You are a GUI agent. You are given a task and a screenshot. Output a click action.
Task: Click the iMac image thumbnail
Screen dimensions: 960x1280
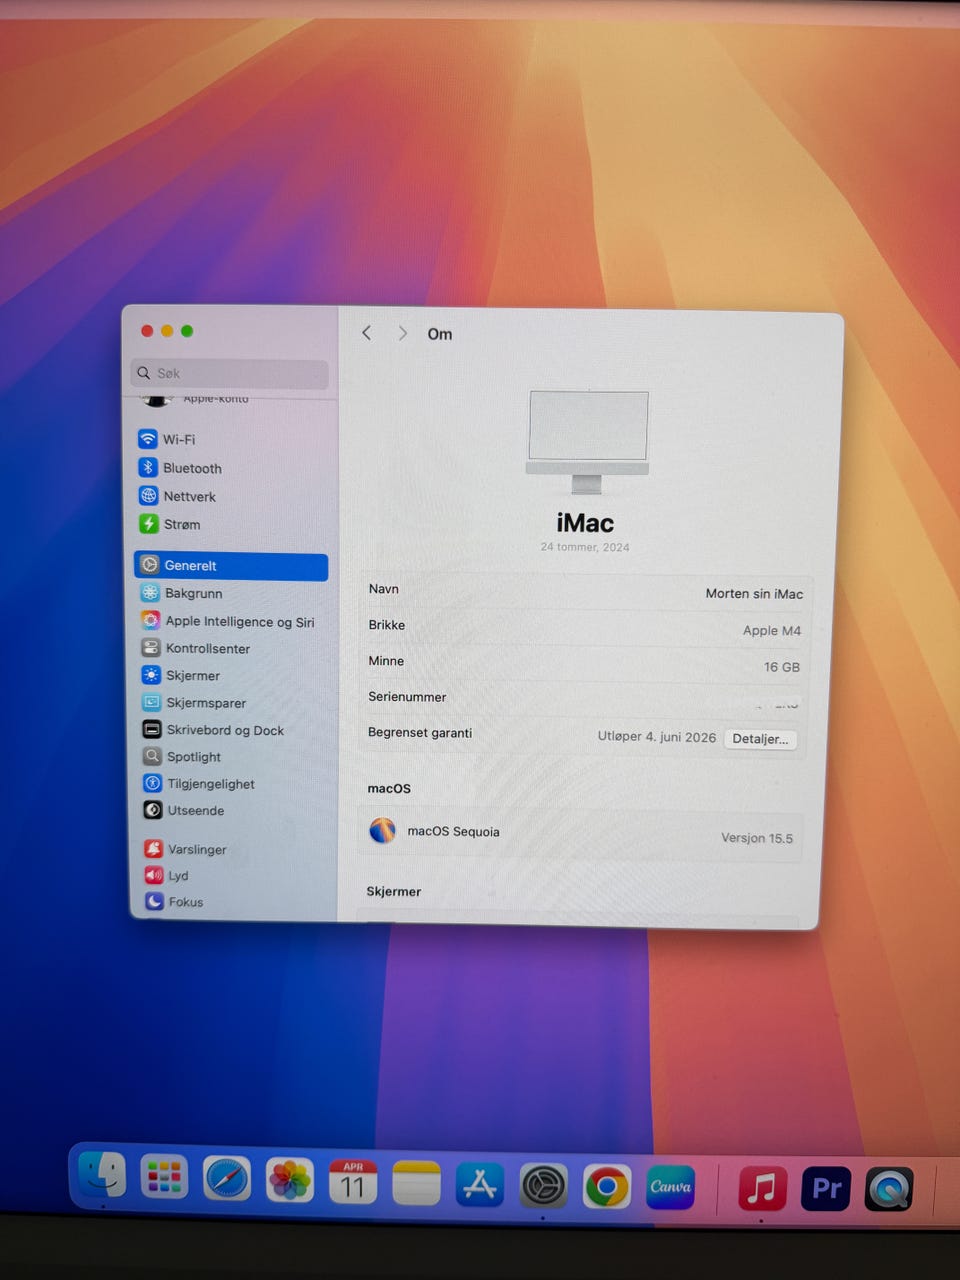click(x=588, y=441)
